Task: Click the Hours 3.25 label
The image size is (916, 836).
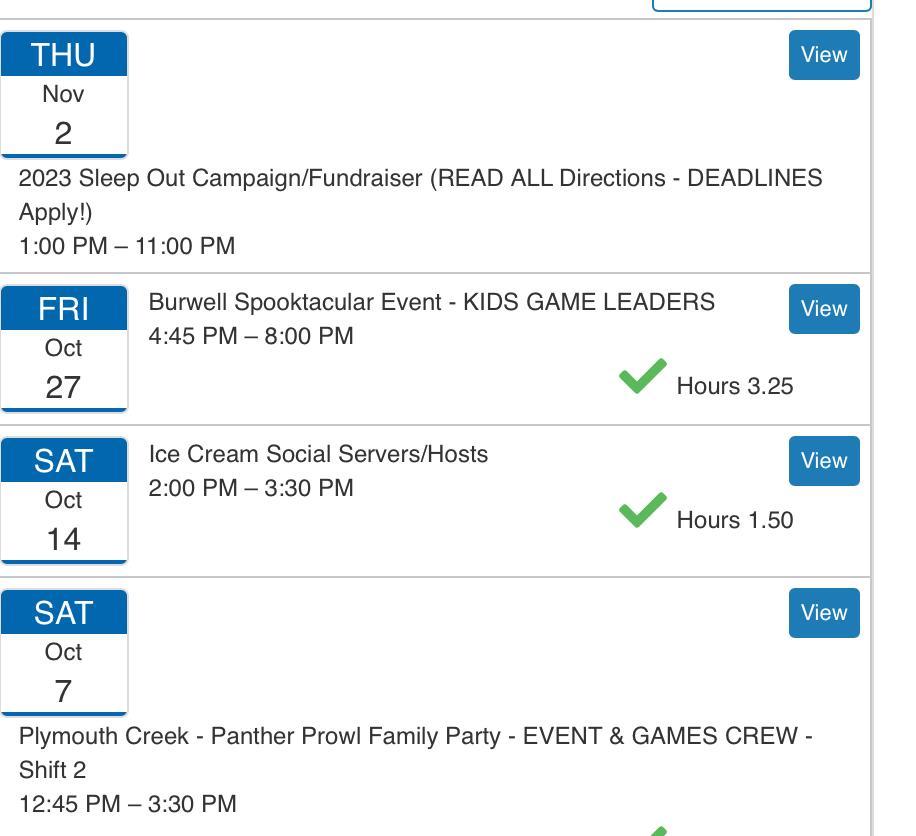Action: [x=735, y=386]
